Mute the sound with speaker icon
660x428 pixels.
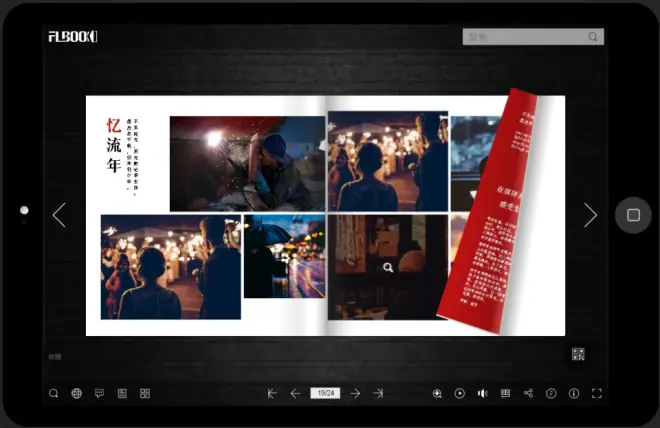(x=482, y=393)
